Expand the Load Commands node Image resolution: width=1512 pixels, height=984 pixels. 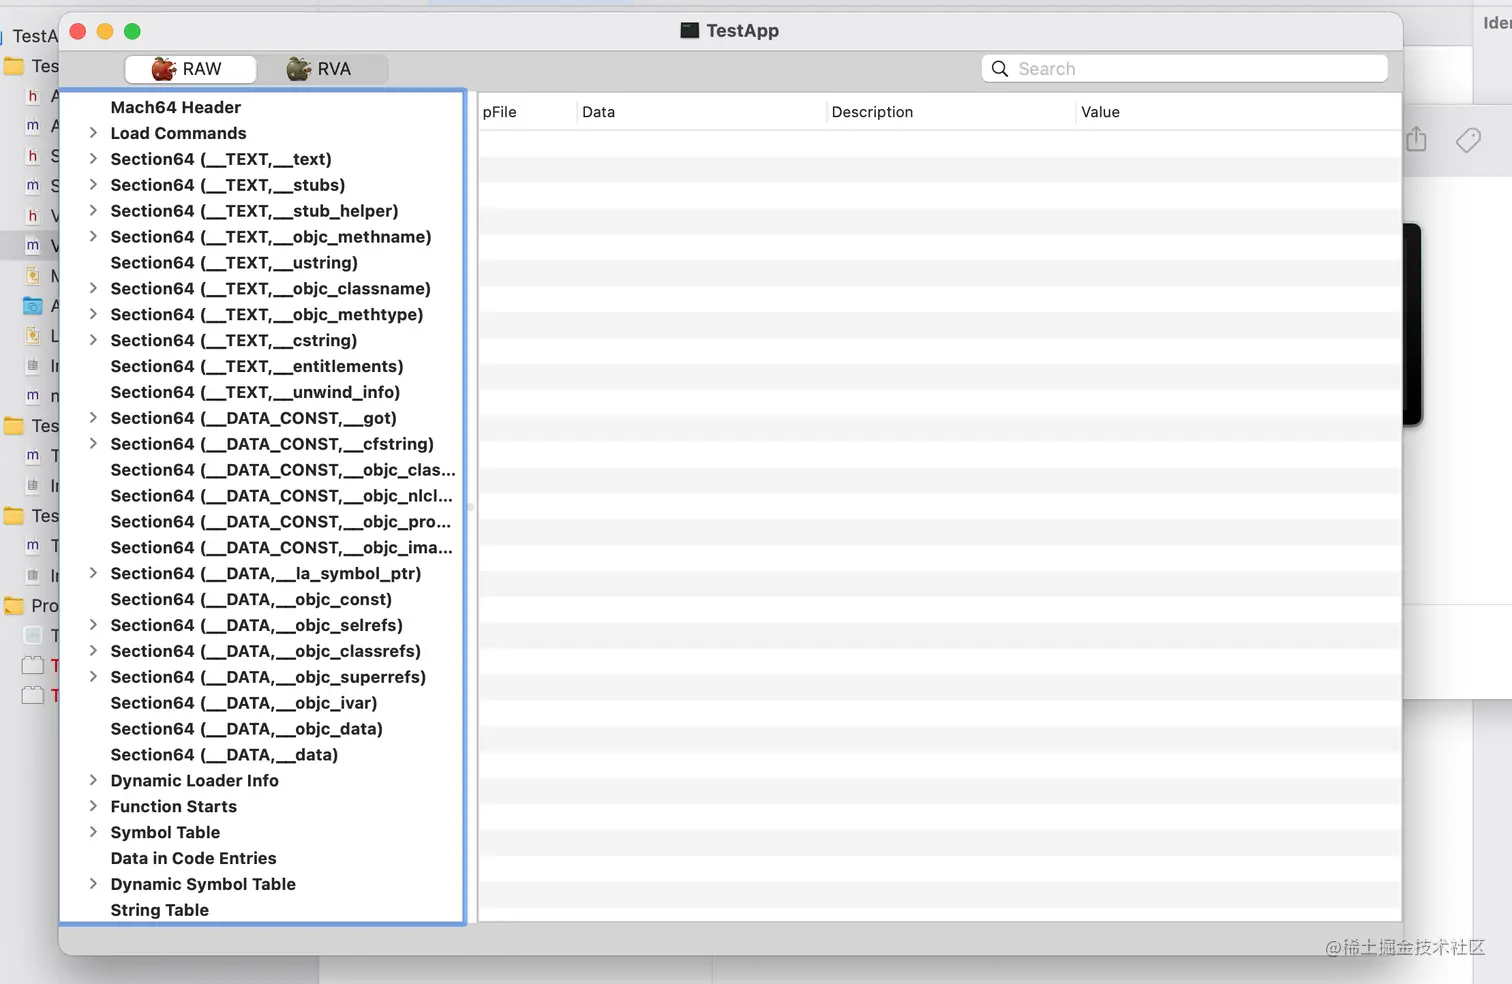93,133
